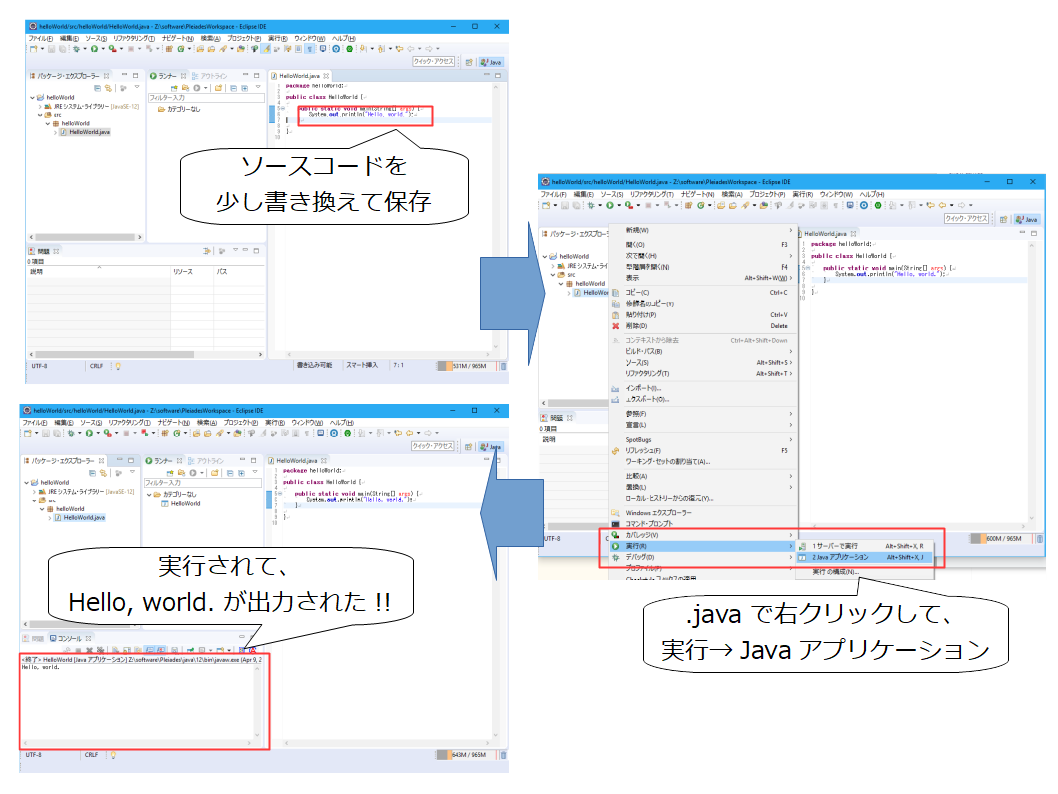
Task: Click heap status bar 531M / 965M
Action: [x=467, y=366]
